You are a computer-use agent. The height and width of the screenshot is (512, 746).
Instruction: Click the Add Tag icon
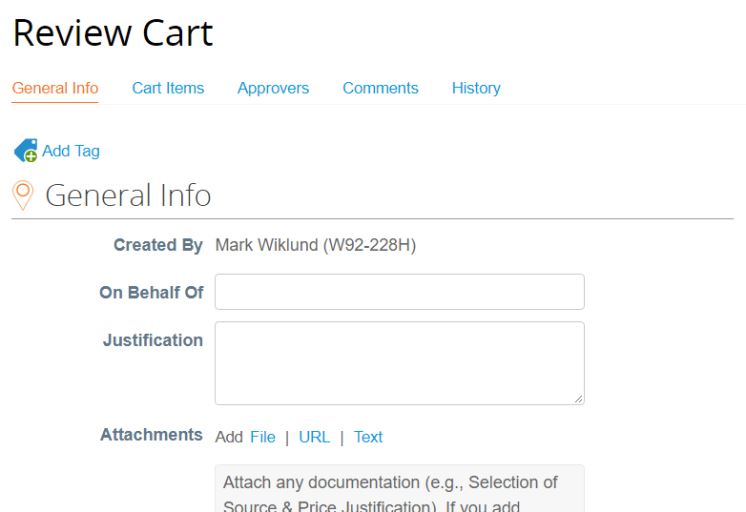pyautogui.click(x=25, y=151)
